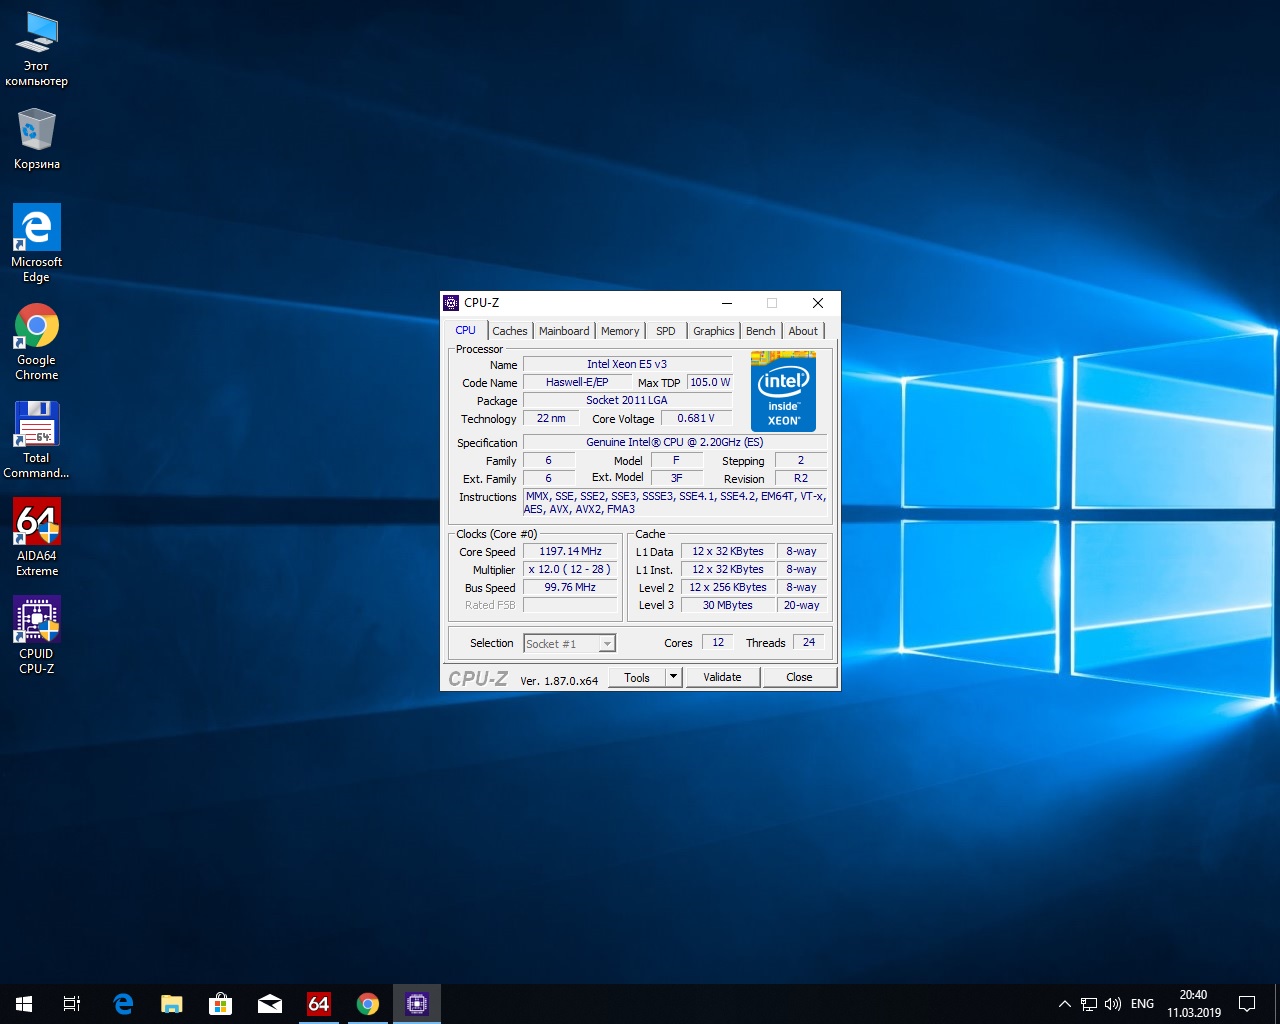Expand the Tools button dropdown arrow
The width and height of the screenshot is (1280, 1024).
coord(674,677)
